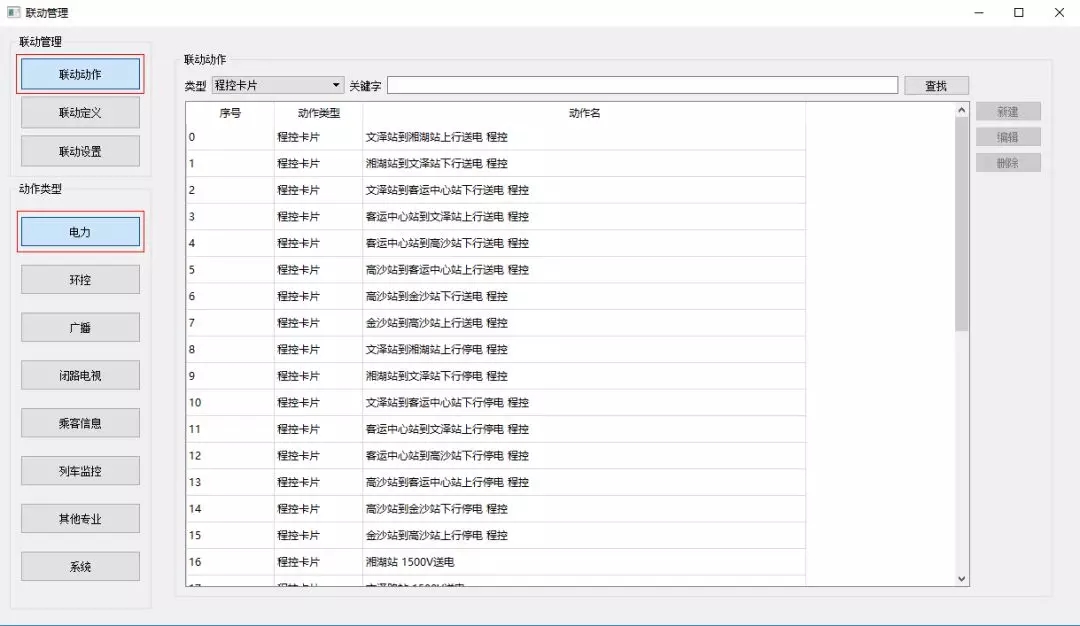Image resolution: width=1080 pixels, height=626 pixels.
Task: Select row 湘湖站到文泽站下行送电 程控
Action: pos(495,163)
